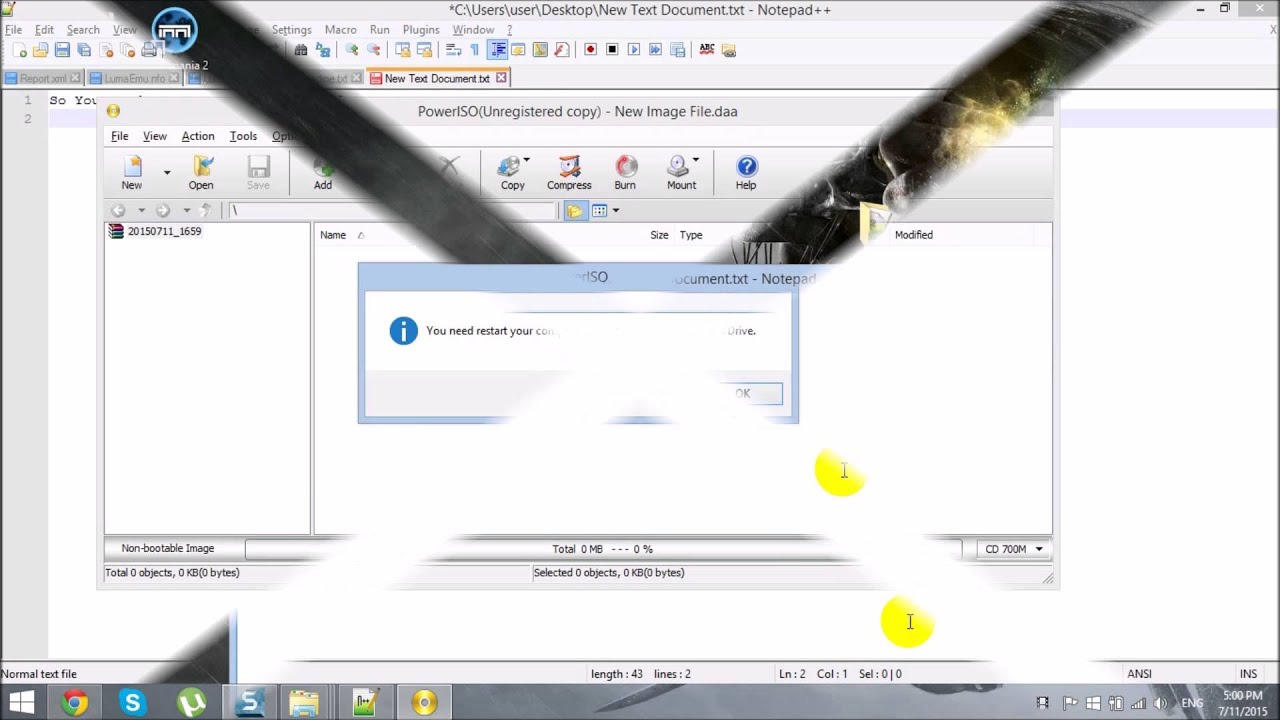Click PowerISO back navigation arrow
The image size is (1280, 720).
click(x=118, y=211)
